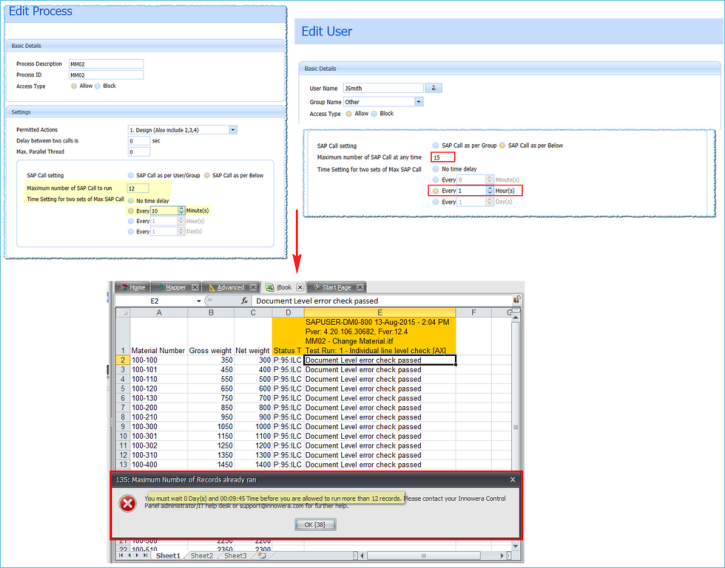
Task: Choose Every Day(s) option in Edit User
Action: [436, 202]
